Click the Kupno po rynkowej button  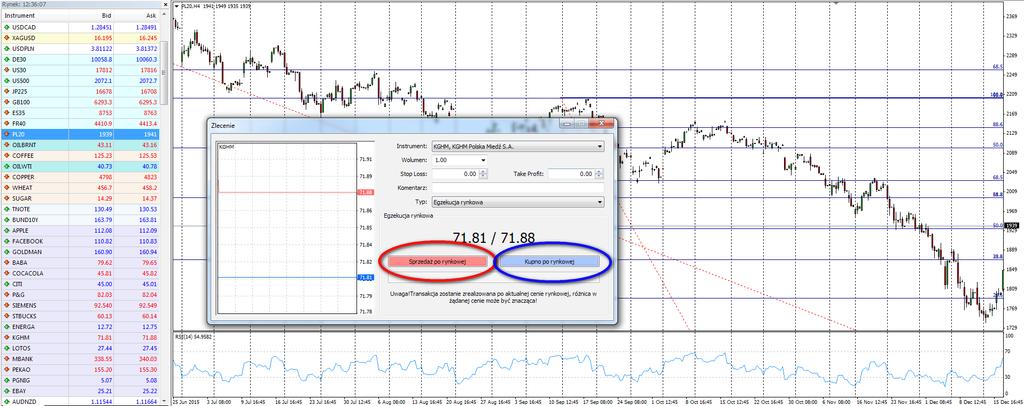tap(549, 261)
